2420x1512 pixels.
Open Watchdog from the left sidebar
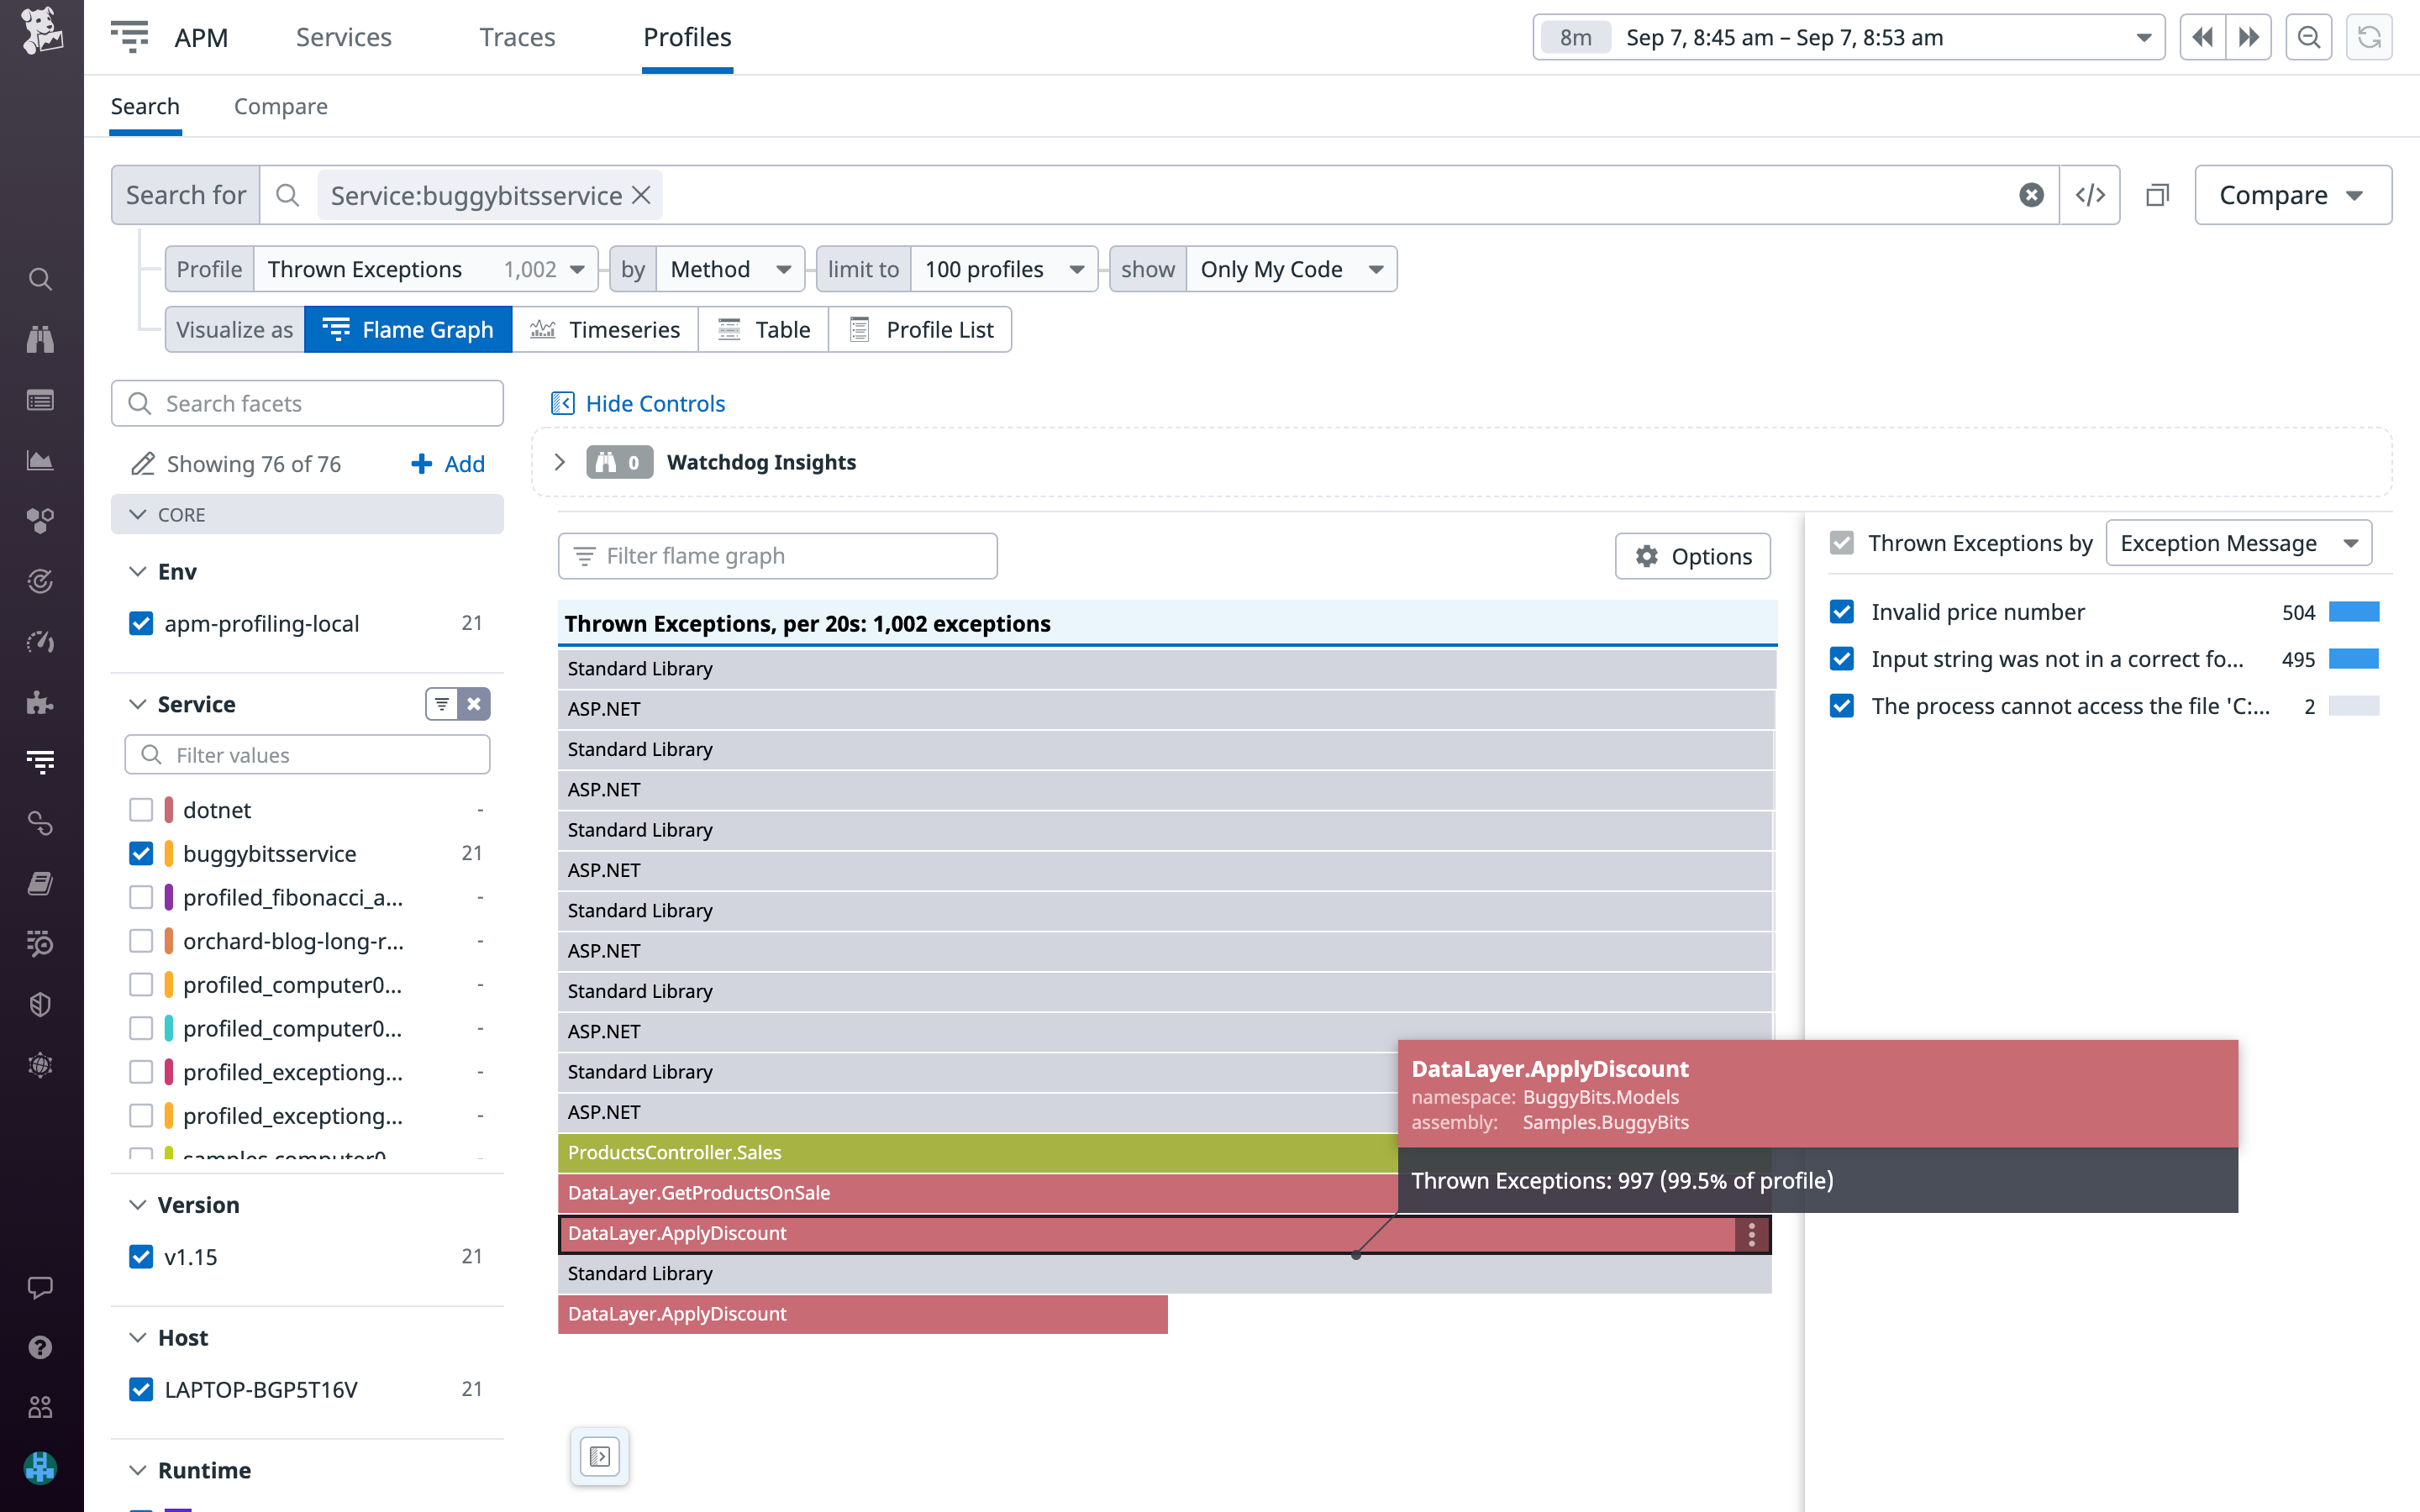40,339
